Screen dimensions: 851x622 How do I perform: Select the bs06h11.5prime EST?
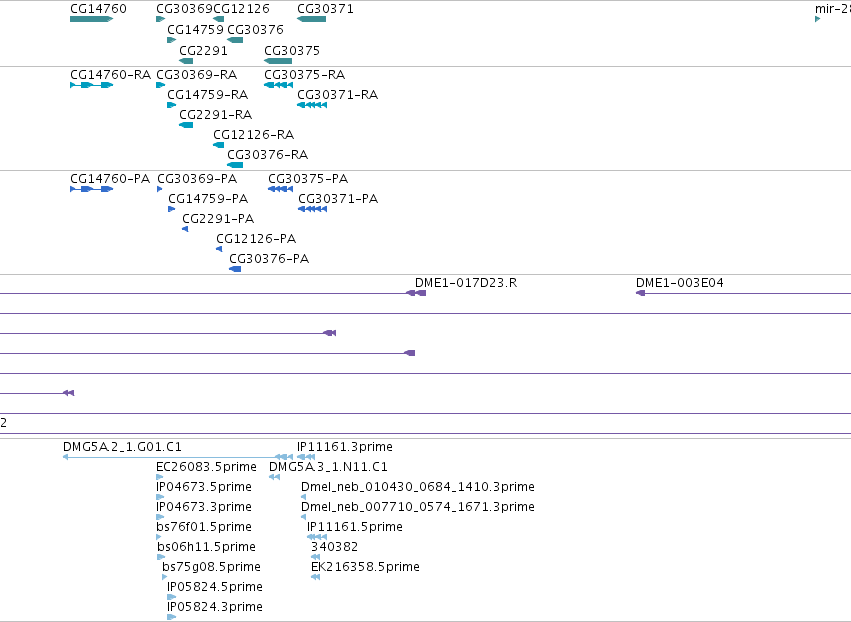pyautogui.click(x=161, y=557)
